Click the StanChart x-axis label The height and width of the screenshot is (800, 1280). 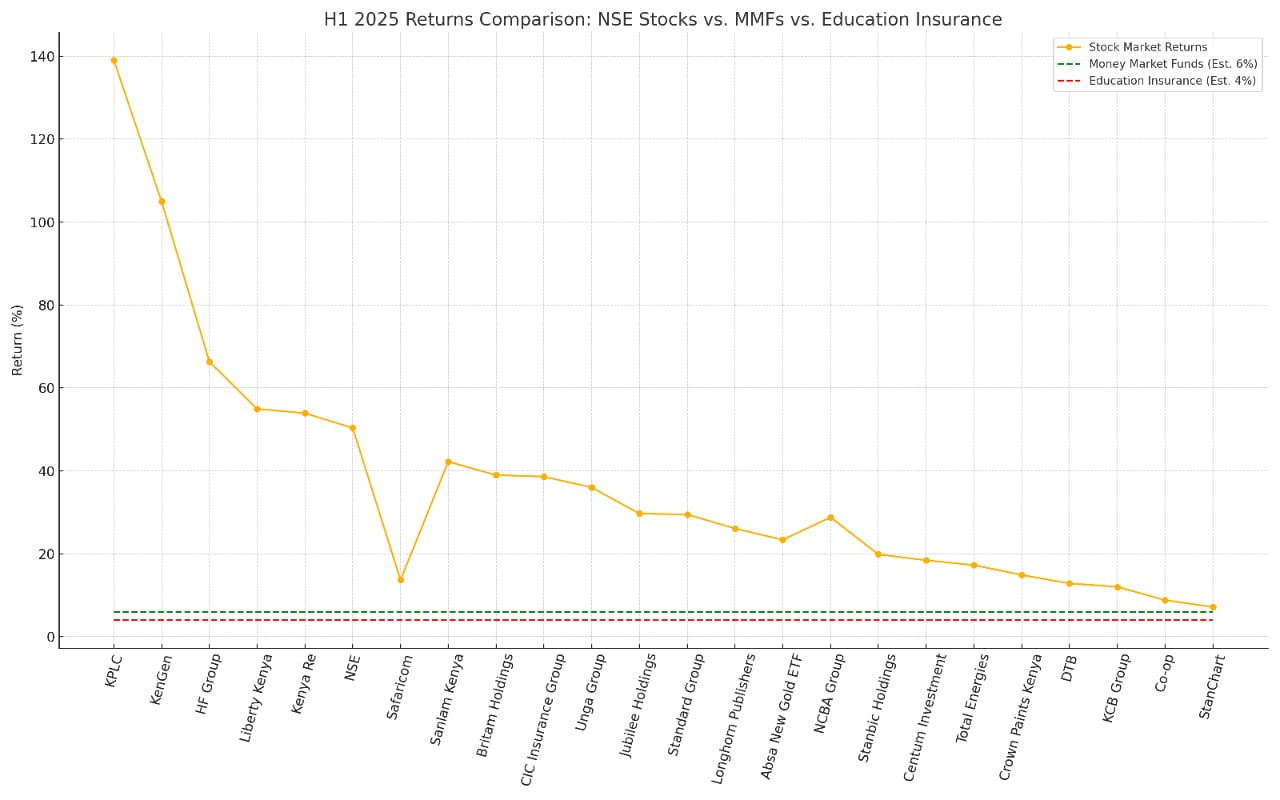click(x=1210, y=686)
